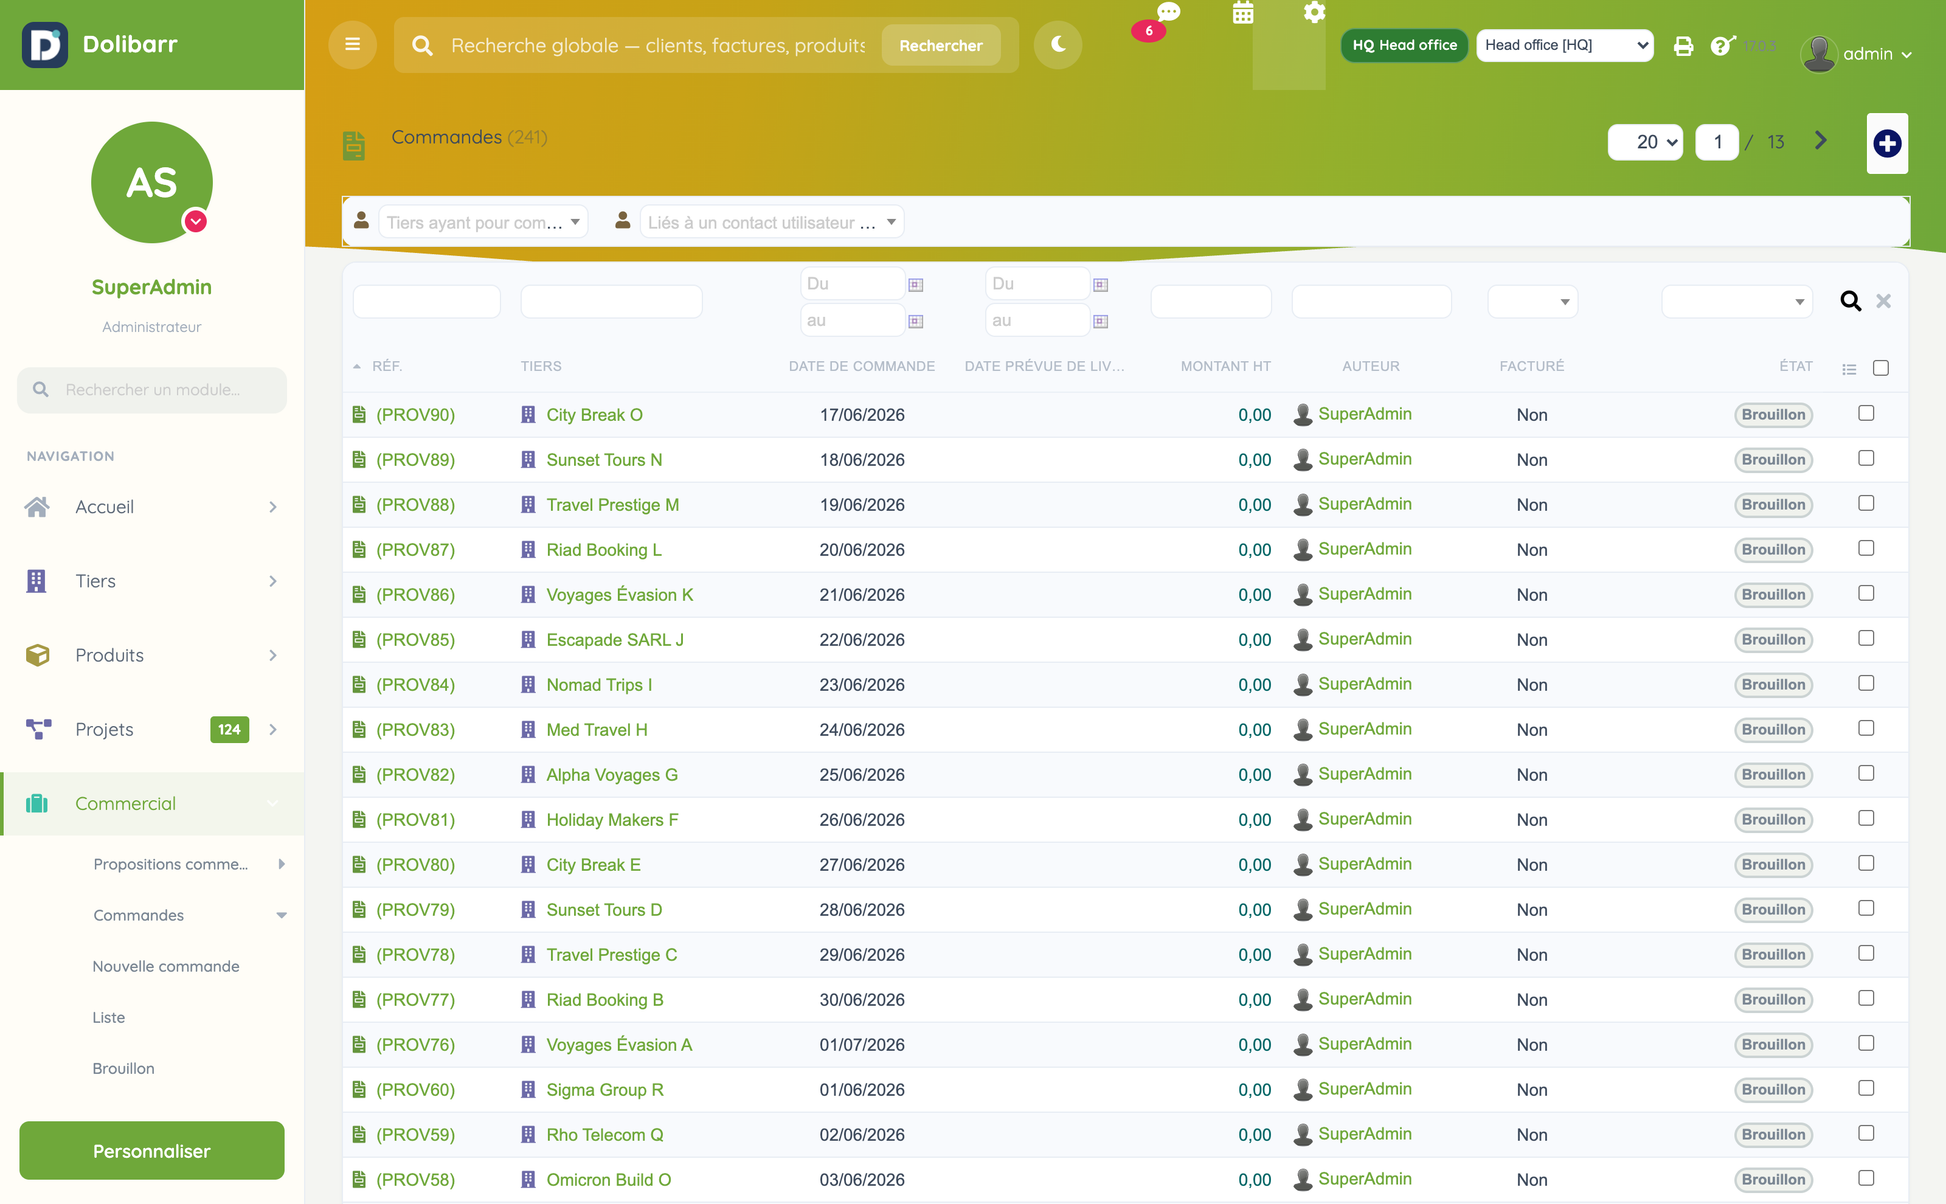Open order (PROV88) link
Viewport: 1946px width, 1204px height.
click(x=415, y=505)
